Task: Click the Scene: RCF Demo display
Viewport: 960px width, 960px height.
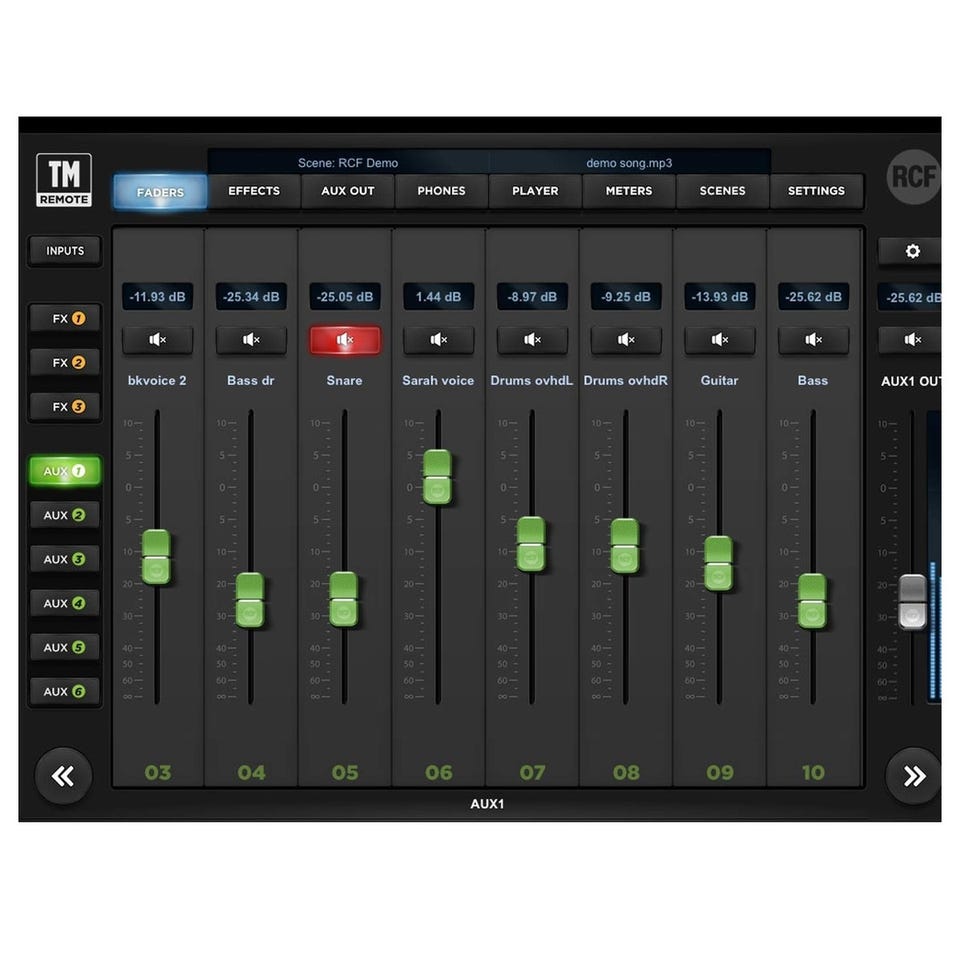Action: click(x=348, y=163)
